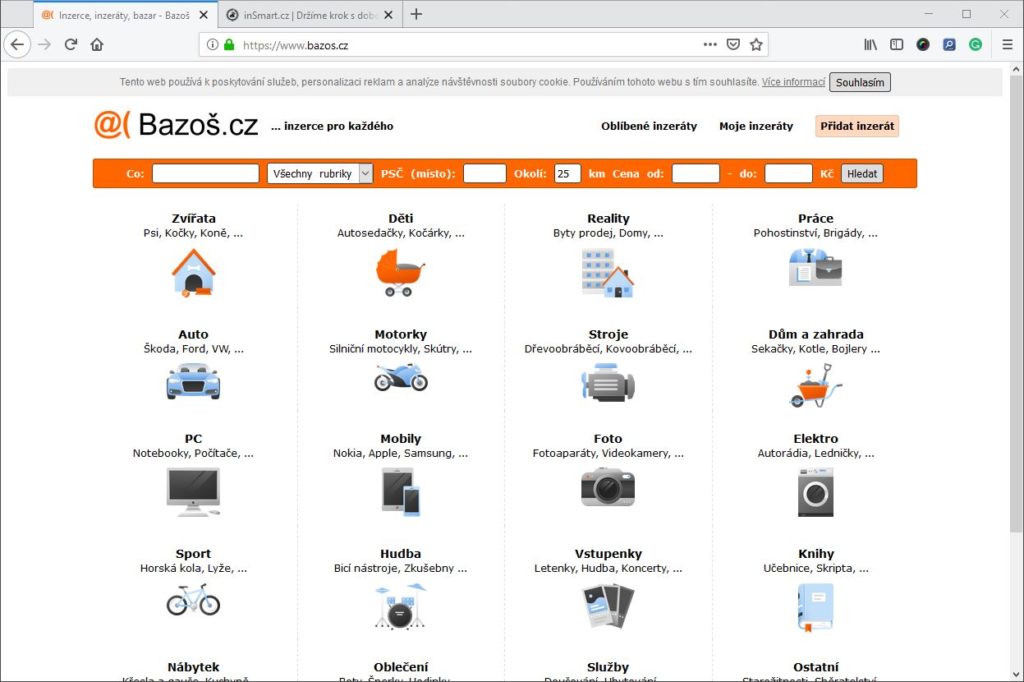Click the Souhlasím cookie button
Image resolution: width=1024 pixels, height=682 pixels.
click(x=859, y=82)
